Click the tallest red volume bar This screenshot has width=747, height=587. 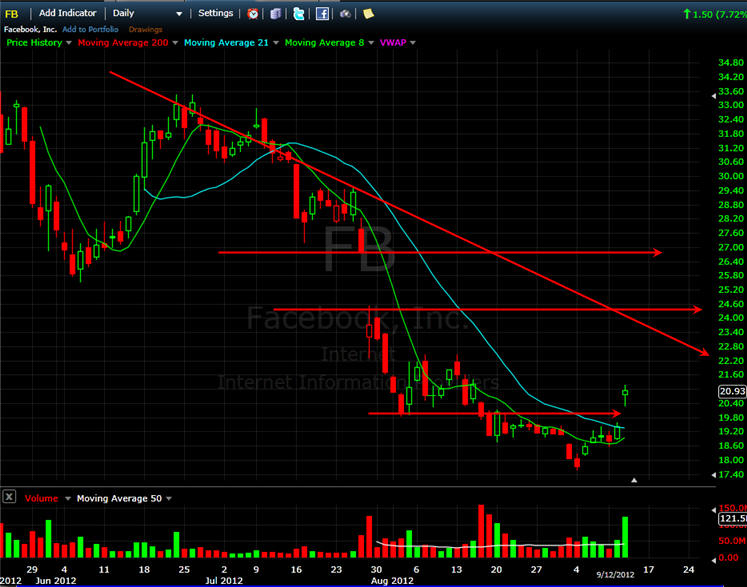click(481, 531)
